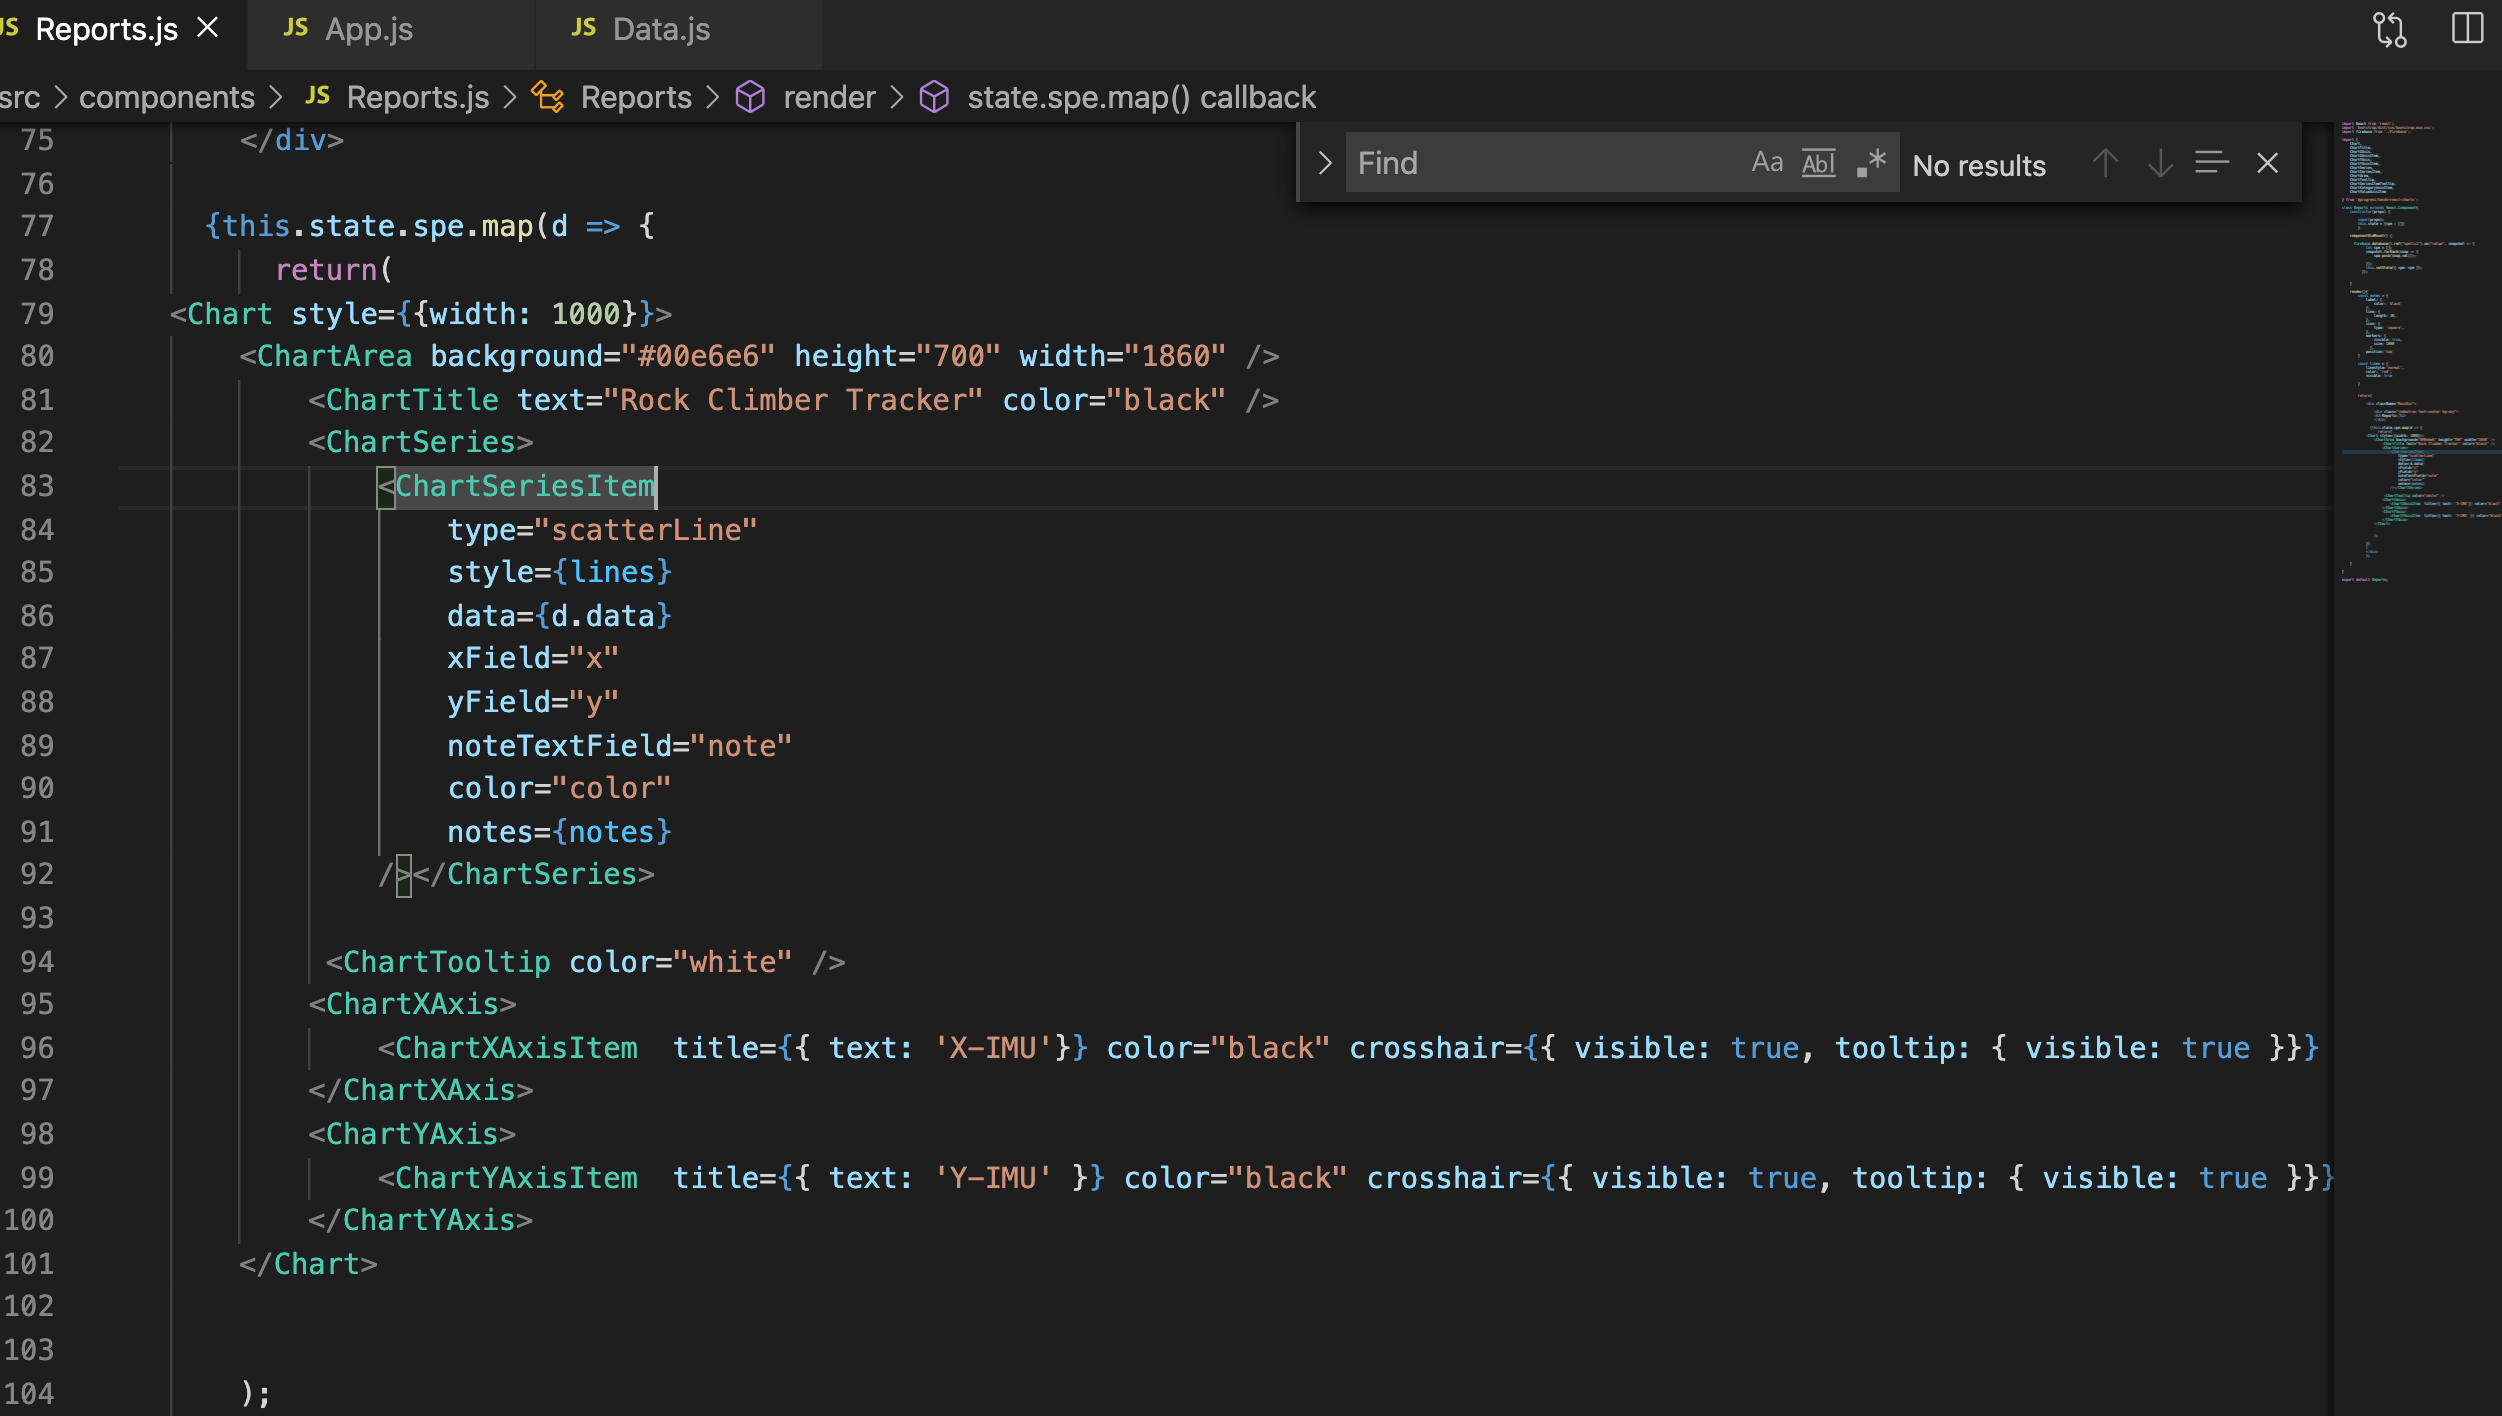The height and width of the screenshot is (1416, 2502).
Task: Click the split editor right icon
Action: click(x=2467, y=29)
